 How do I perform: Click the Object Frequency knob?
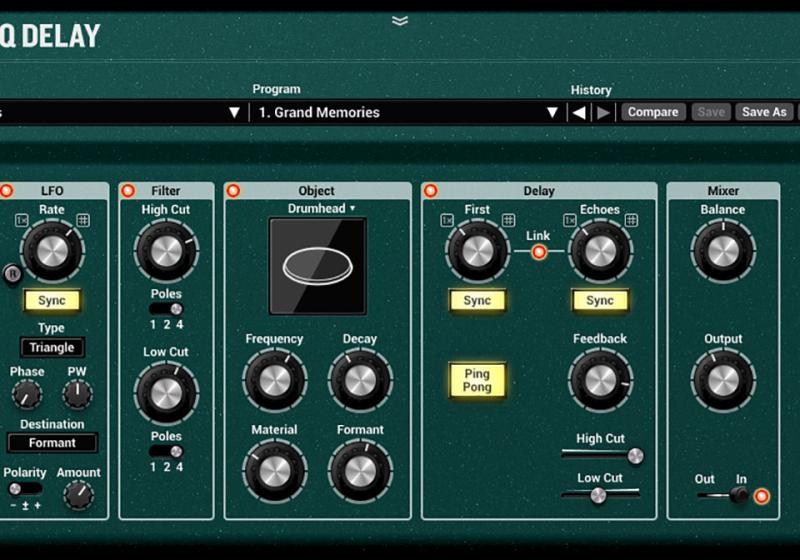point(275,380)
